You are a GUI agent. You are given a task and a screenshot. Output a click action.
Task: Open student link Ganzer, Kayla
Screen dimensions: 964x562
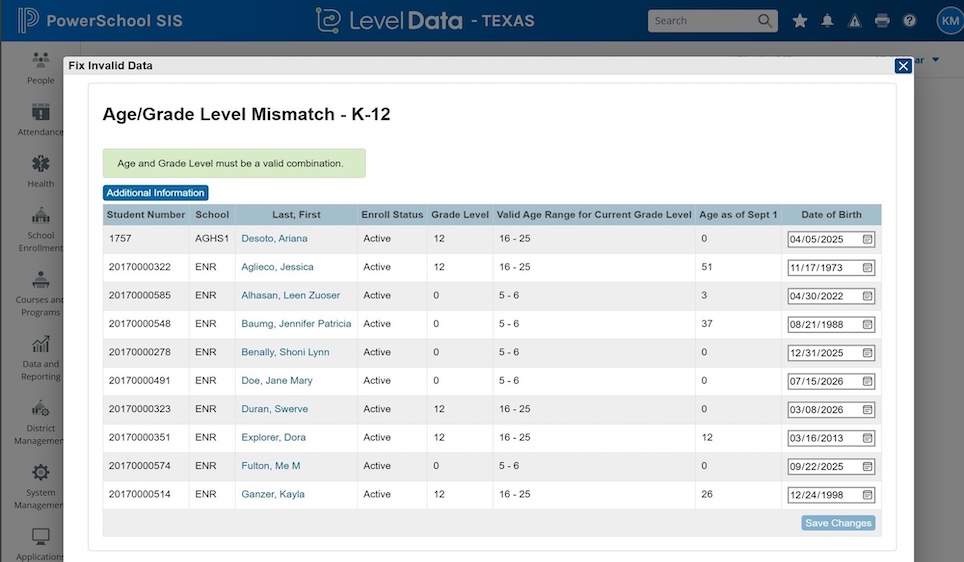(273, 494)
